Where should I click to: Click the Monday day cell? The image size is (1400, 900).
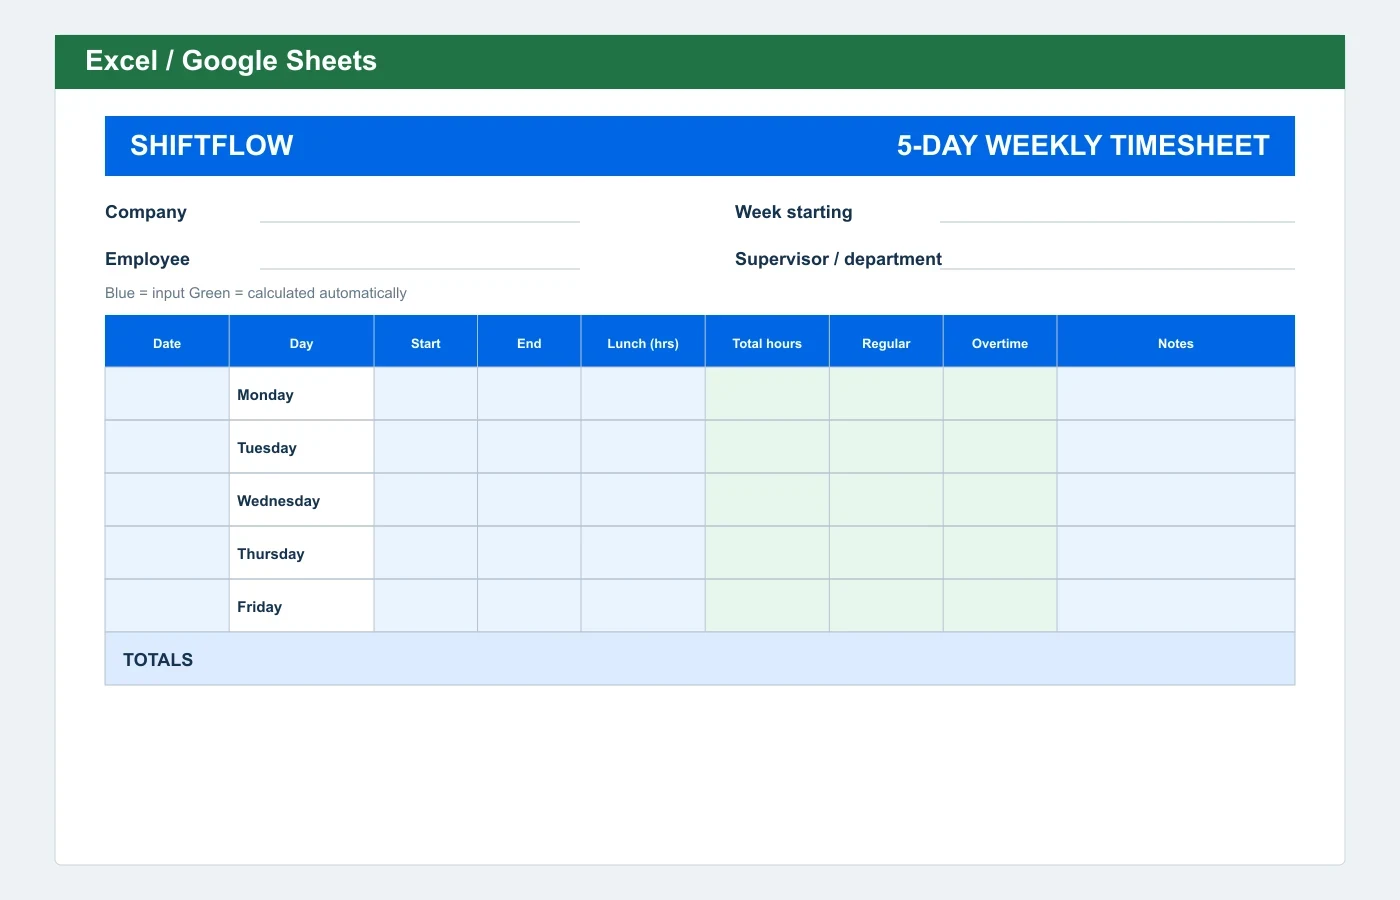301,394
